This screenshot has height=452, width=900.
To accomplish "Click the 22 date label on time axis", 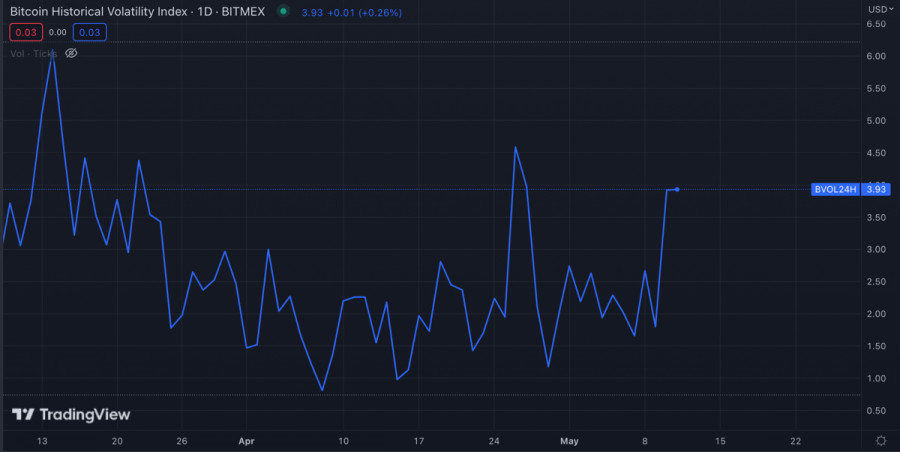I will [795, 440].
